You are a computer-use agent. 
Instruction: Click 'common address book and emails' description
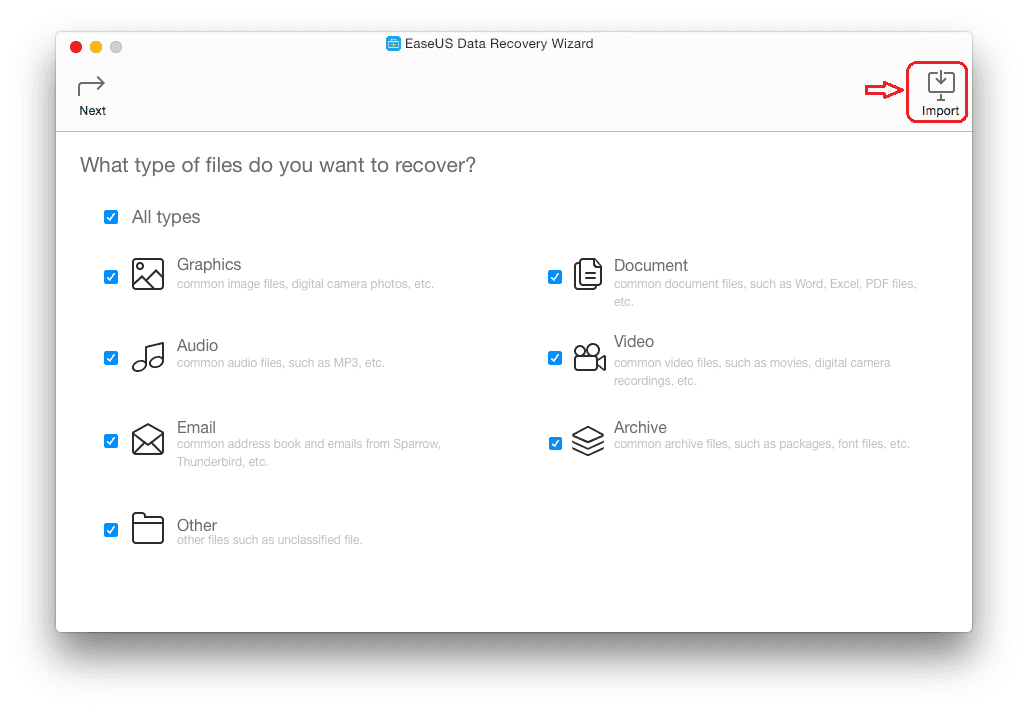(x=309, y=452)
